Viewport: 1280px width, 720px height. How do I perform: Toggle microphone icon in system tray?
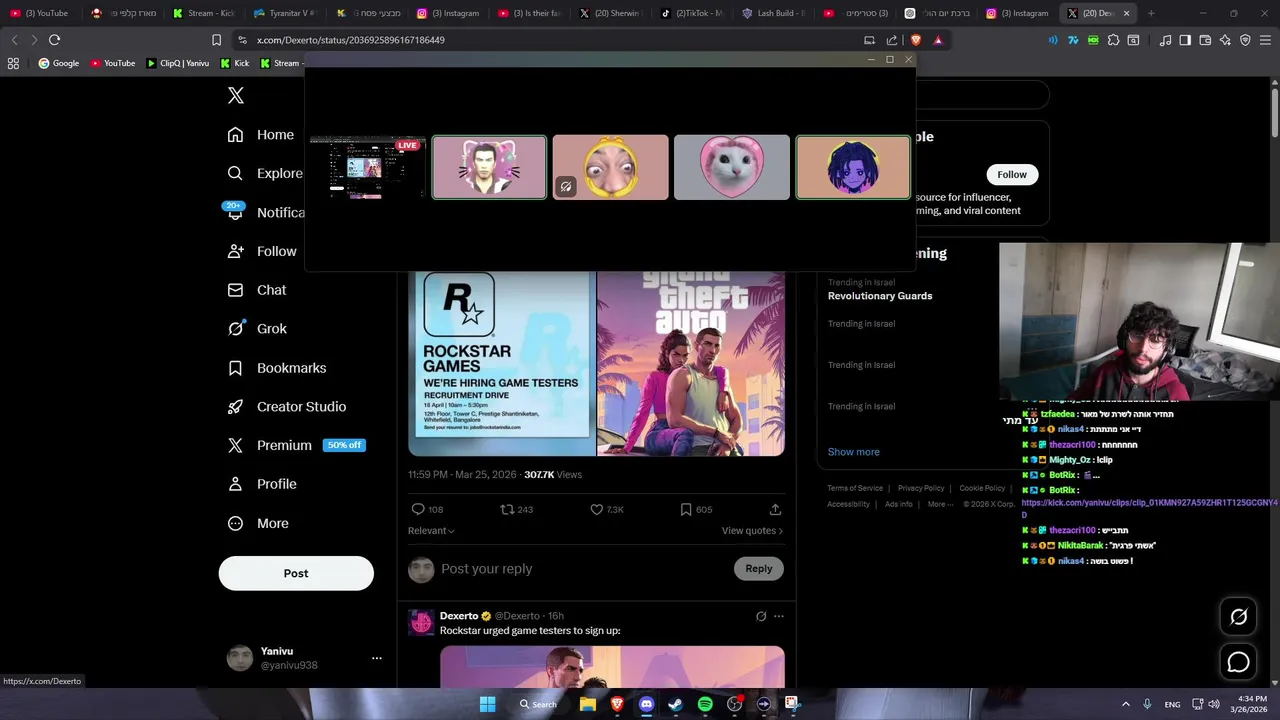click(1147, 704)
